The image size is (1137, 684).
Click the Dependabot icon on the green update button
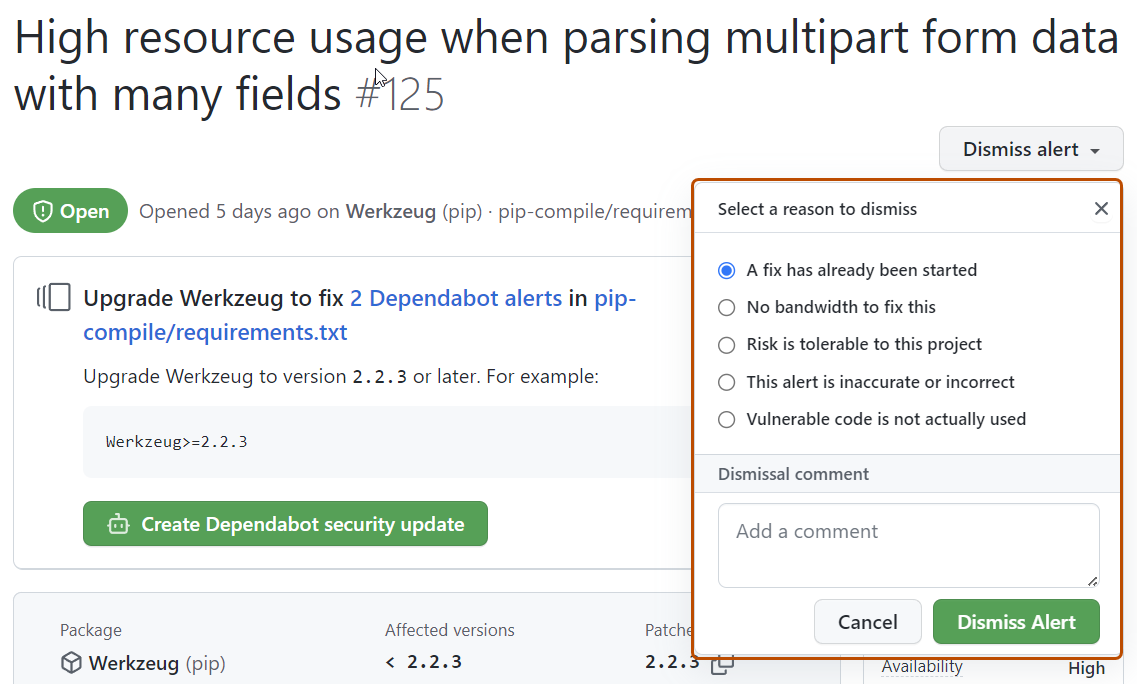coord(119,524)
